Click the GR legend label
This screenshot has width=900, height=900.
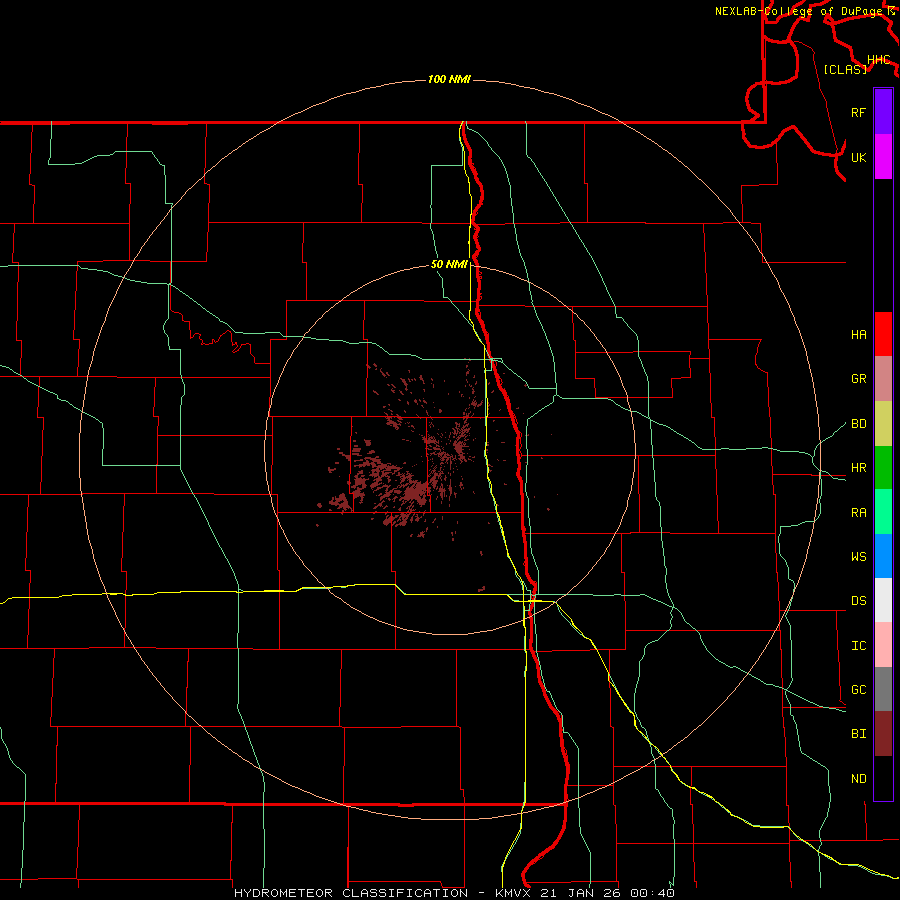(x=858, y=379)
